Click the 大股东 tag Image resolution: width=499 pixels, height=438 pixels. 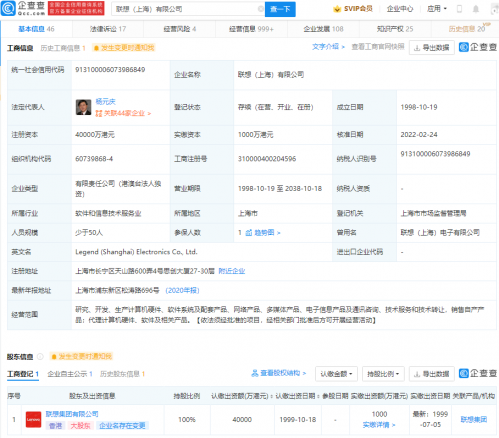tap(80, 426)
